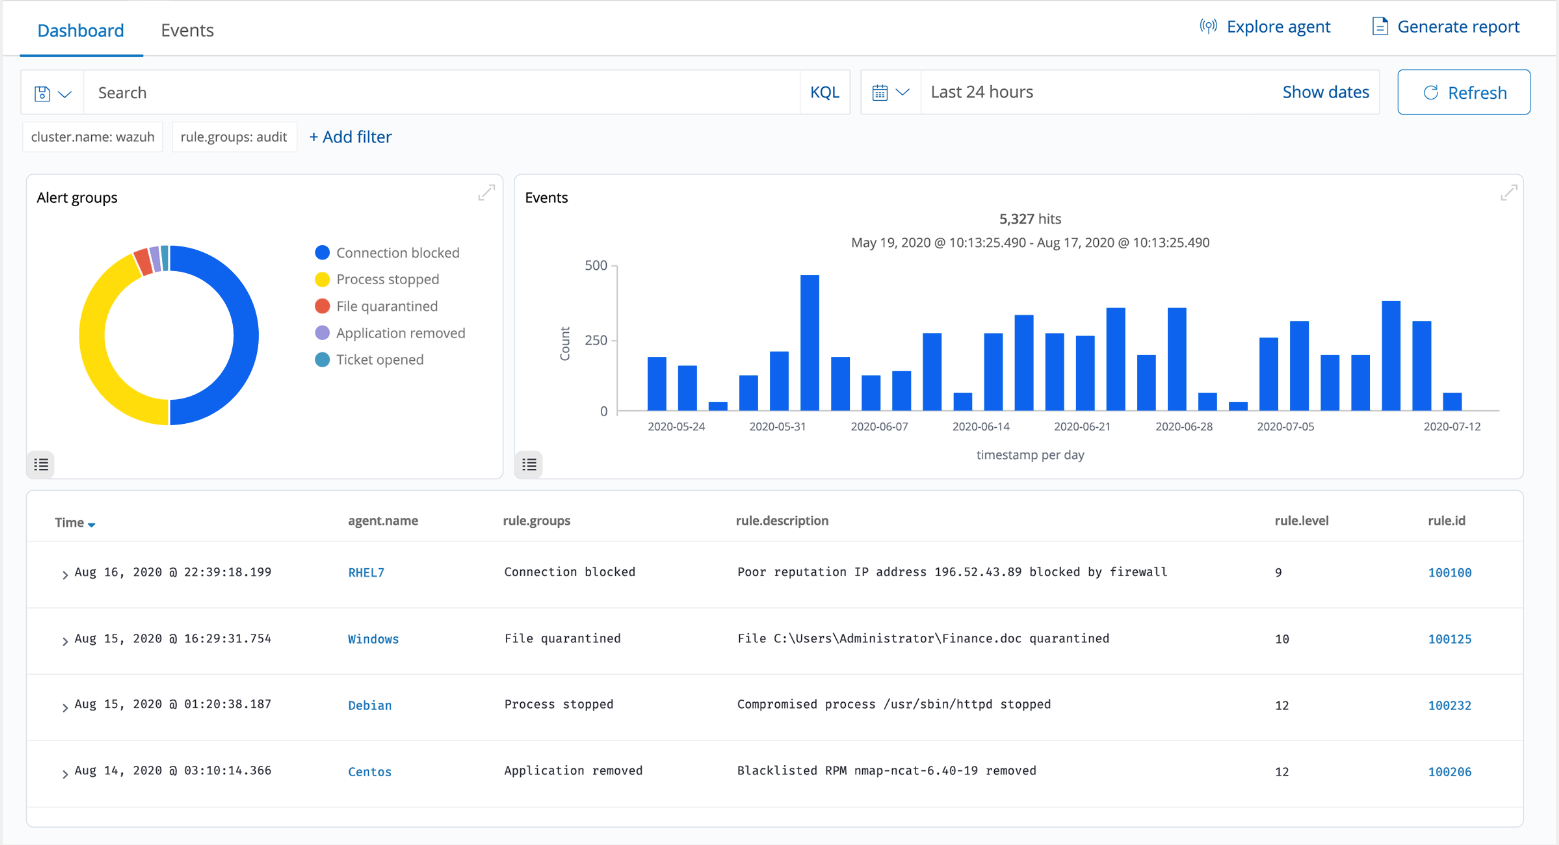1559x845 pixels.
Task: Click the Compromised process httpd stopped description
Action: pos(894,704)
